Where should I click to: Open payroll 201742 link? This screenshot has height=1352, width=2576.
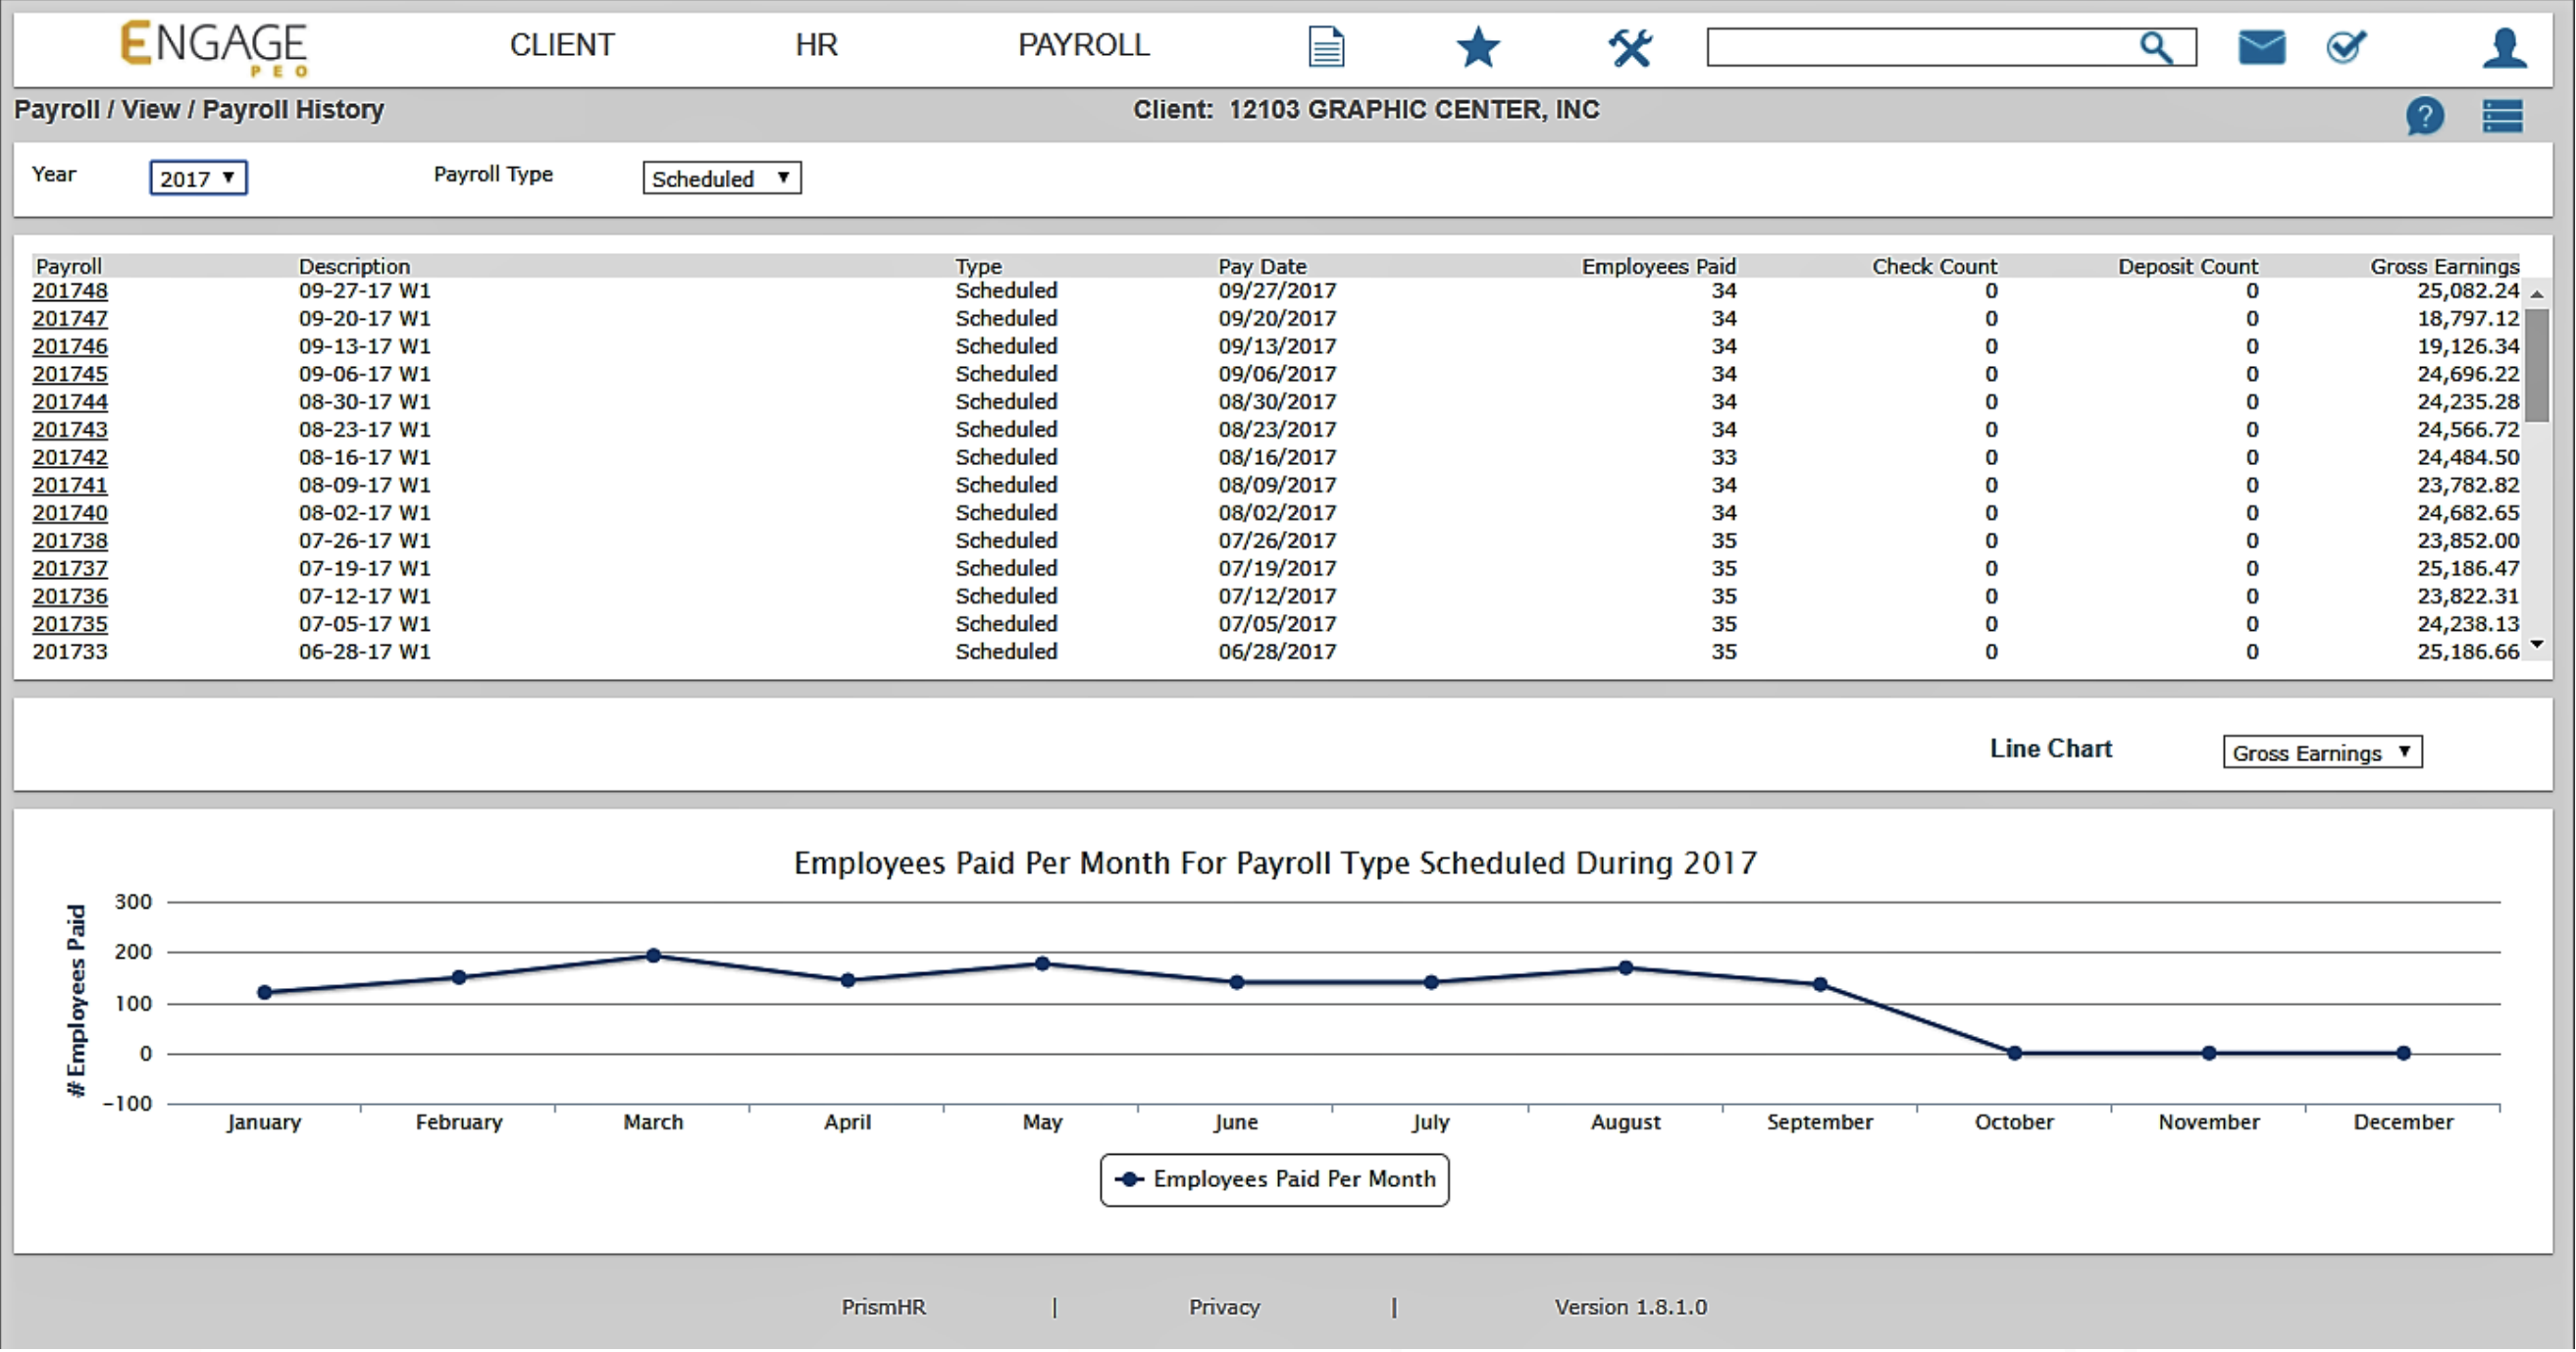[70, 457]
